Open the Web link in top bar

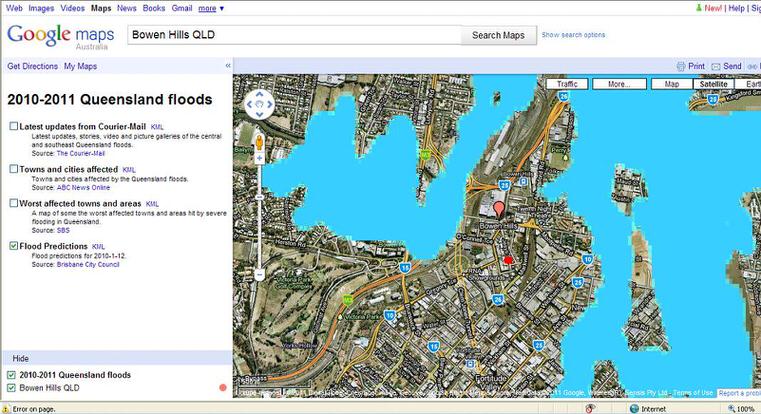pyautogui.click(x=14, y=8)
